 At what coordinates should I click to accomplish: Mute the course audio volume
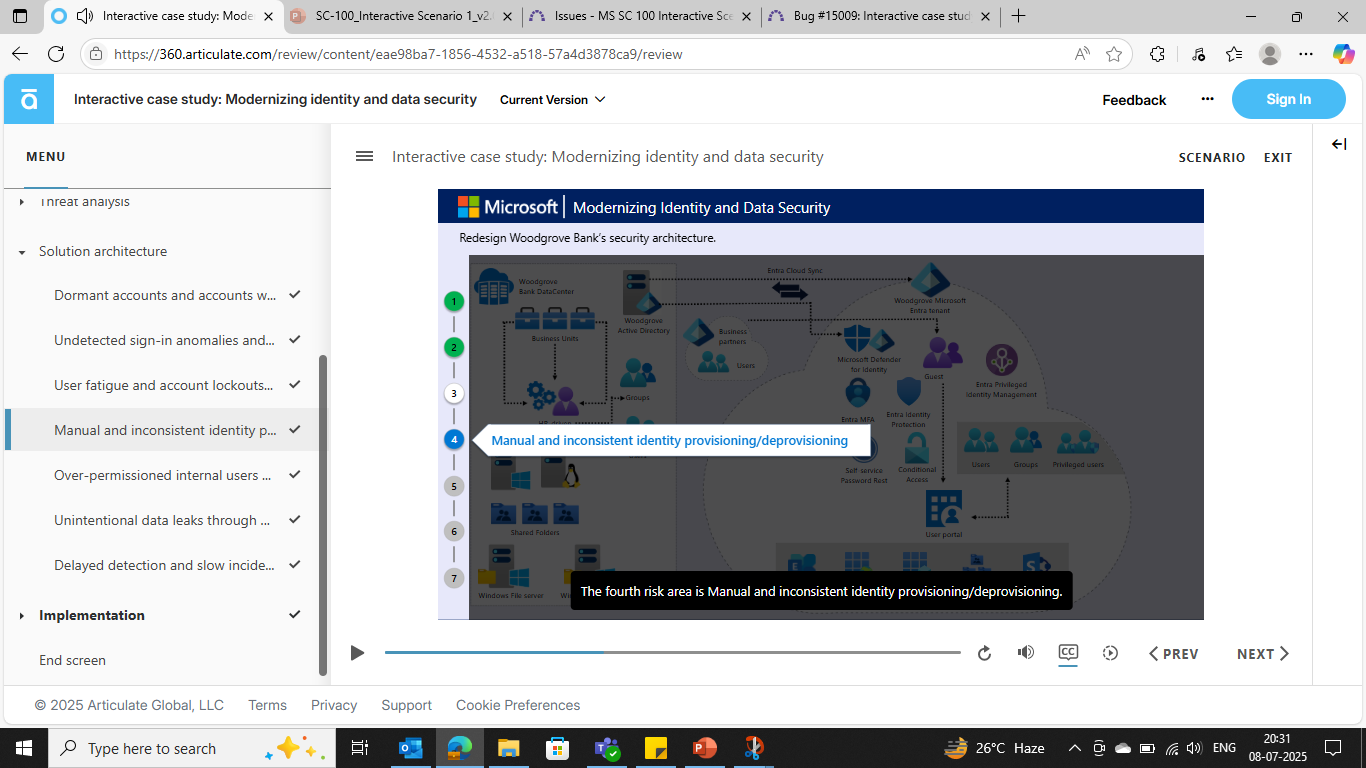(x=1026, y=652)
